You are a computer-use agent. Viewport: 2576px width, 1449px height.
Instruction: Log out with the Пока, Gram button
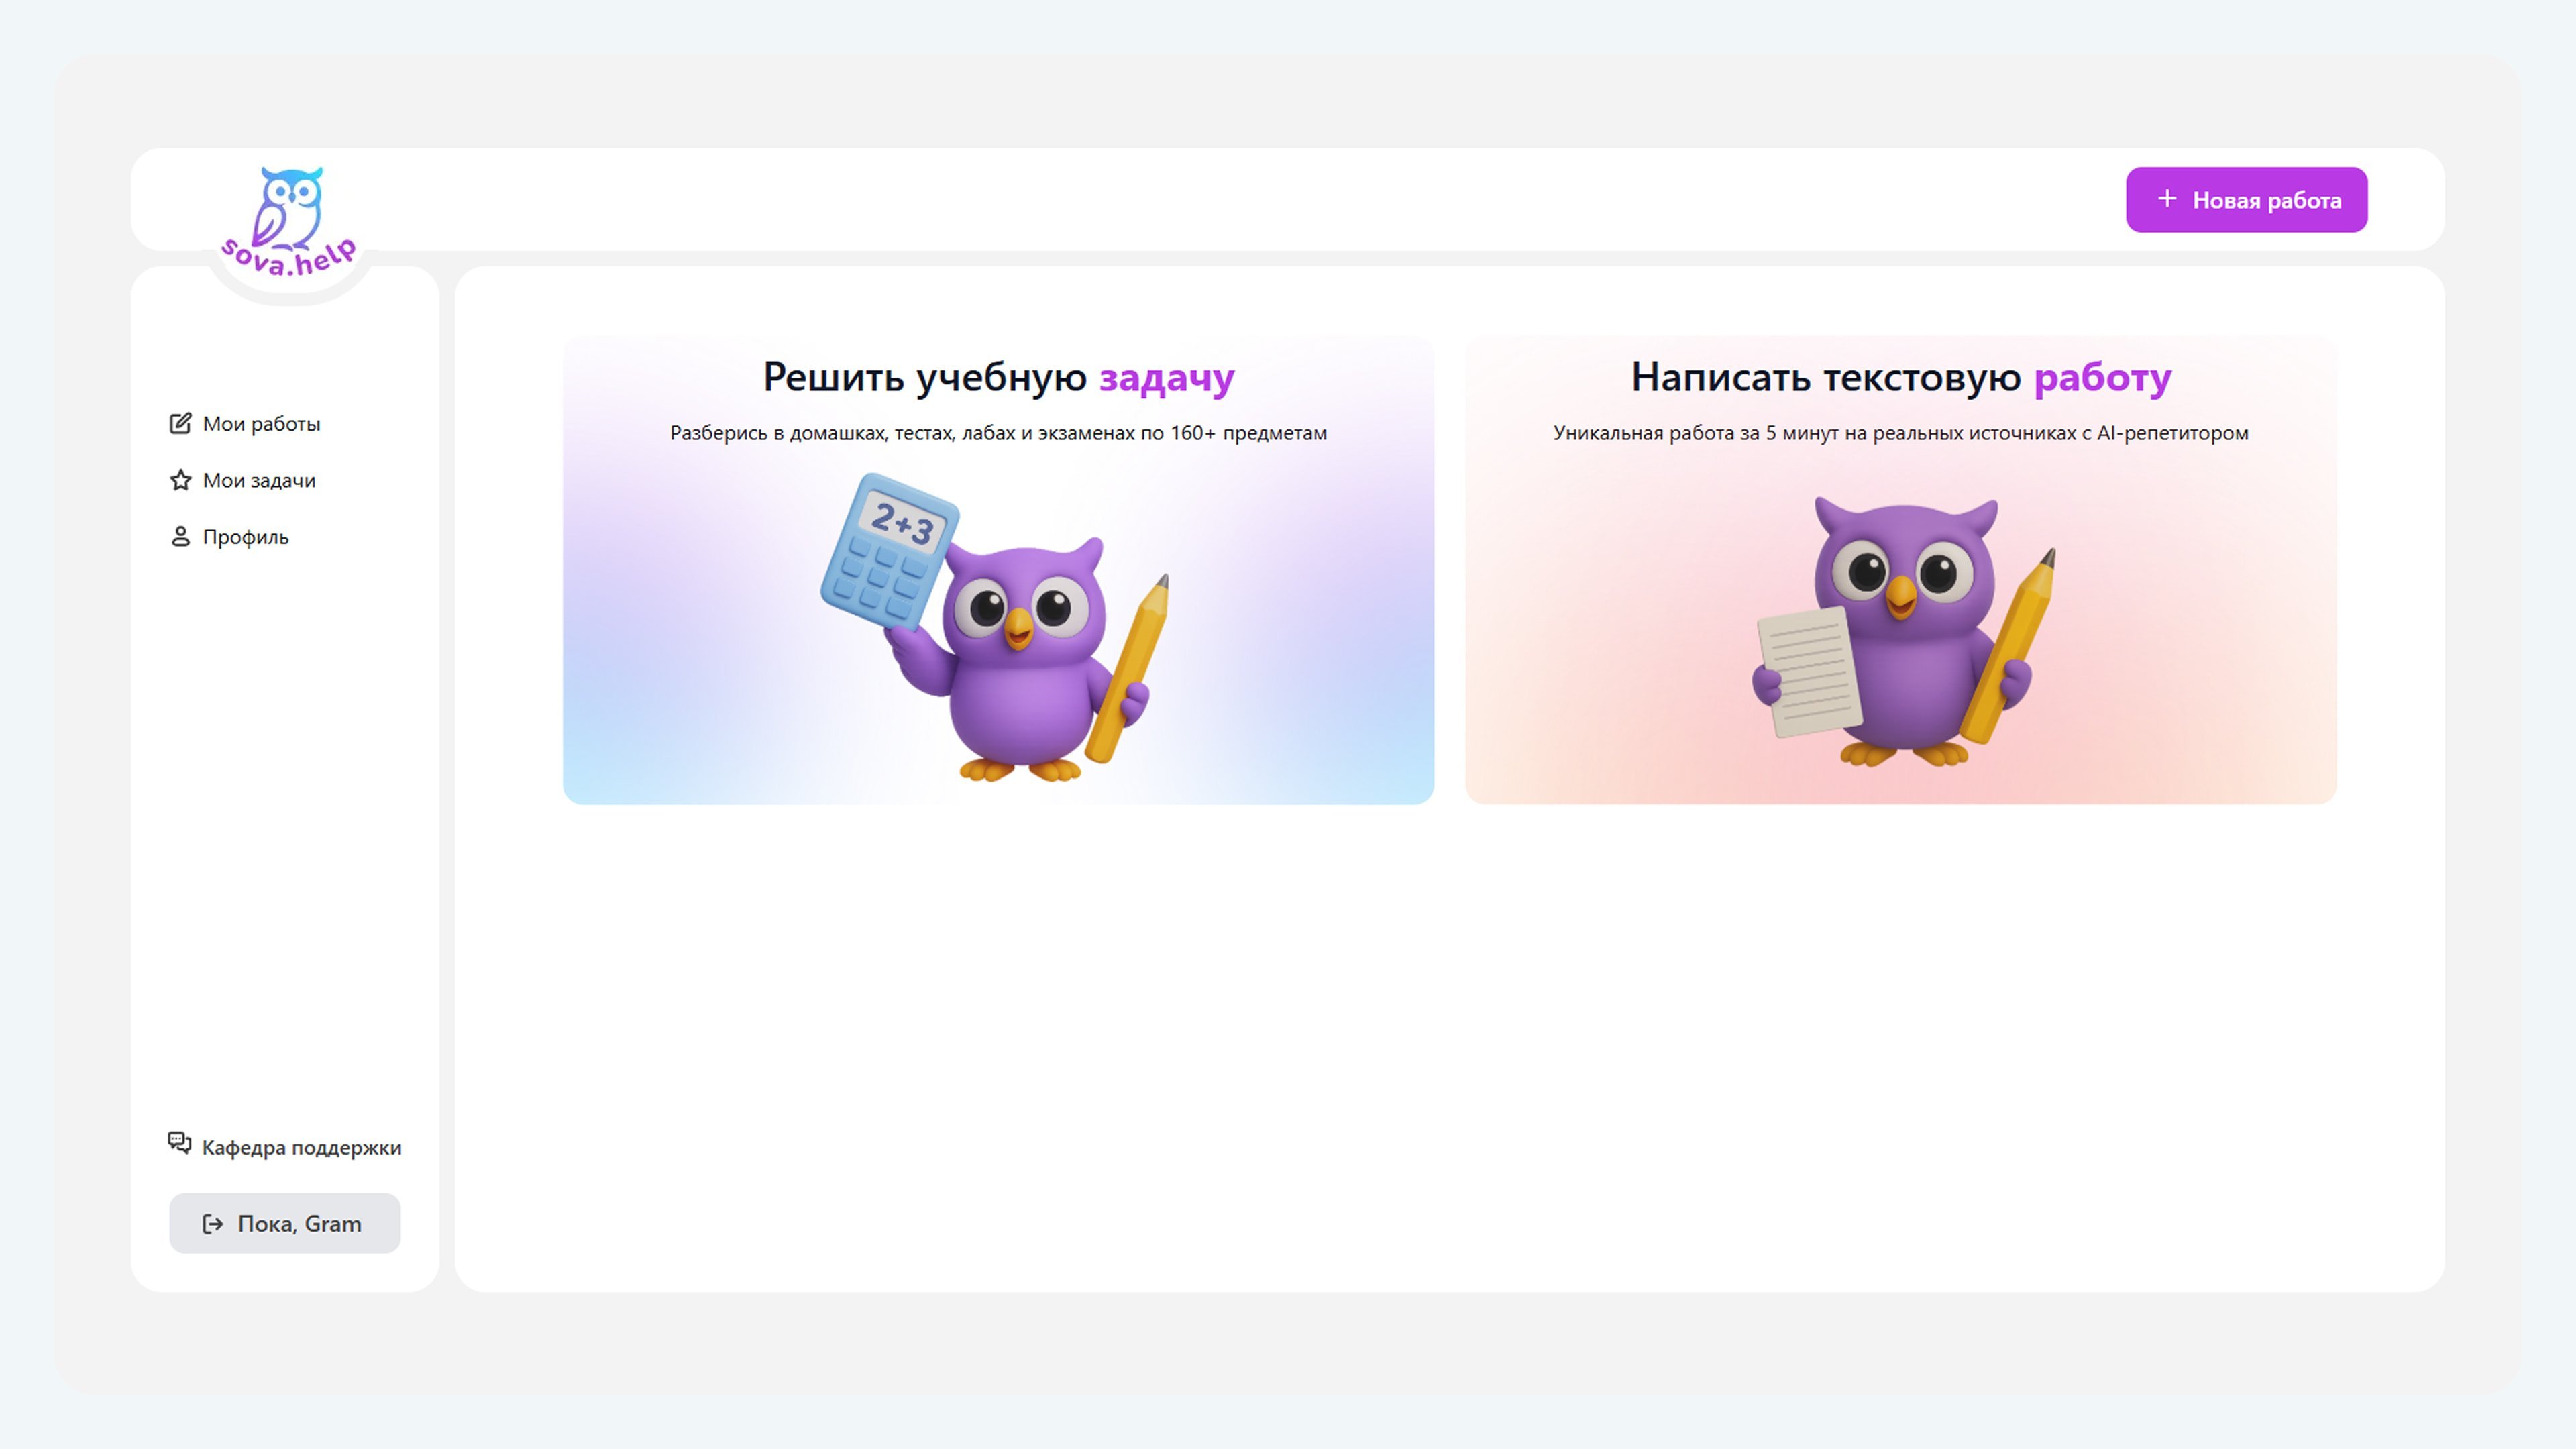coord(285,1224)
